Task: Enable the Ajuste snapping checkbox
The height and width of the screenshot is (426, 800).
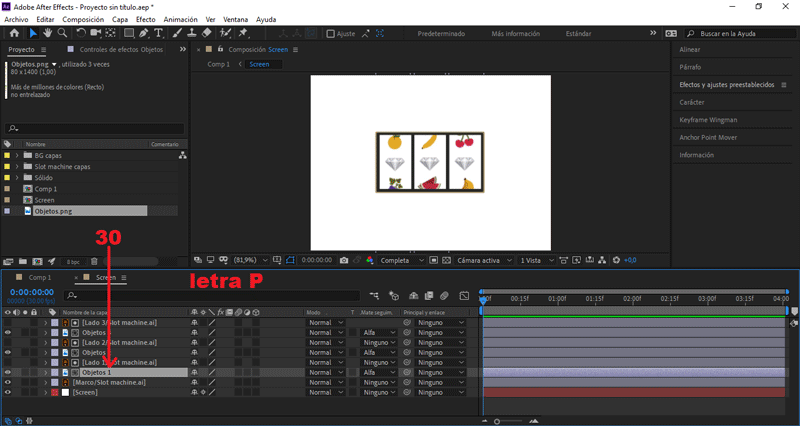Action: 331,33
